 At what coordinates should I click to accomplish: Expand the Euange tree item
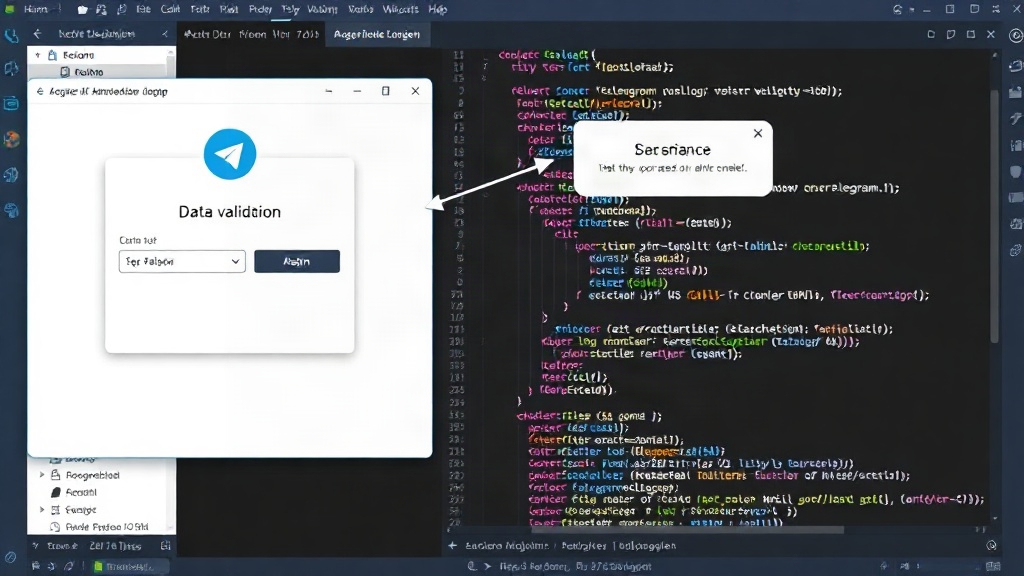42,509
